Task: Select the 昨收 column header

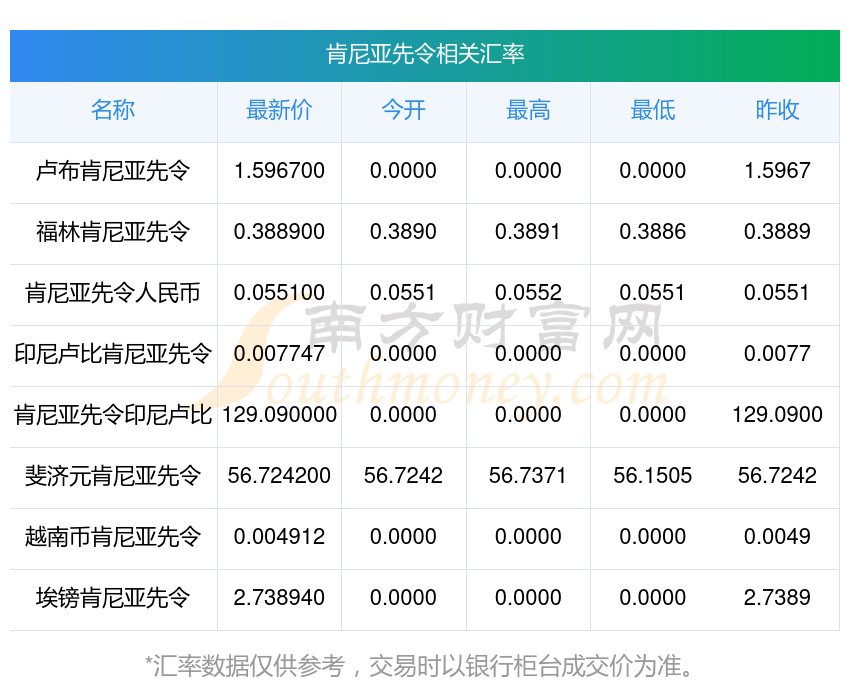Action: (x=777, y=111)
